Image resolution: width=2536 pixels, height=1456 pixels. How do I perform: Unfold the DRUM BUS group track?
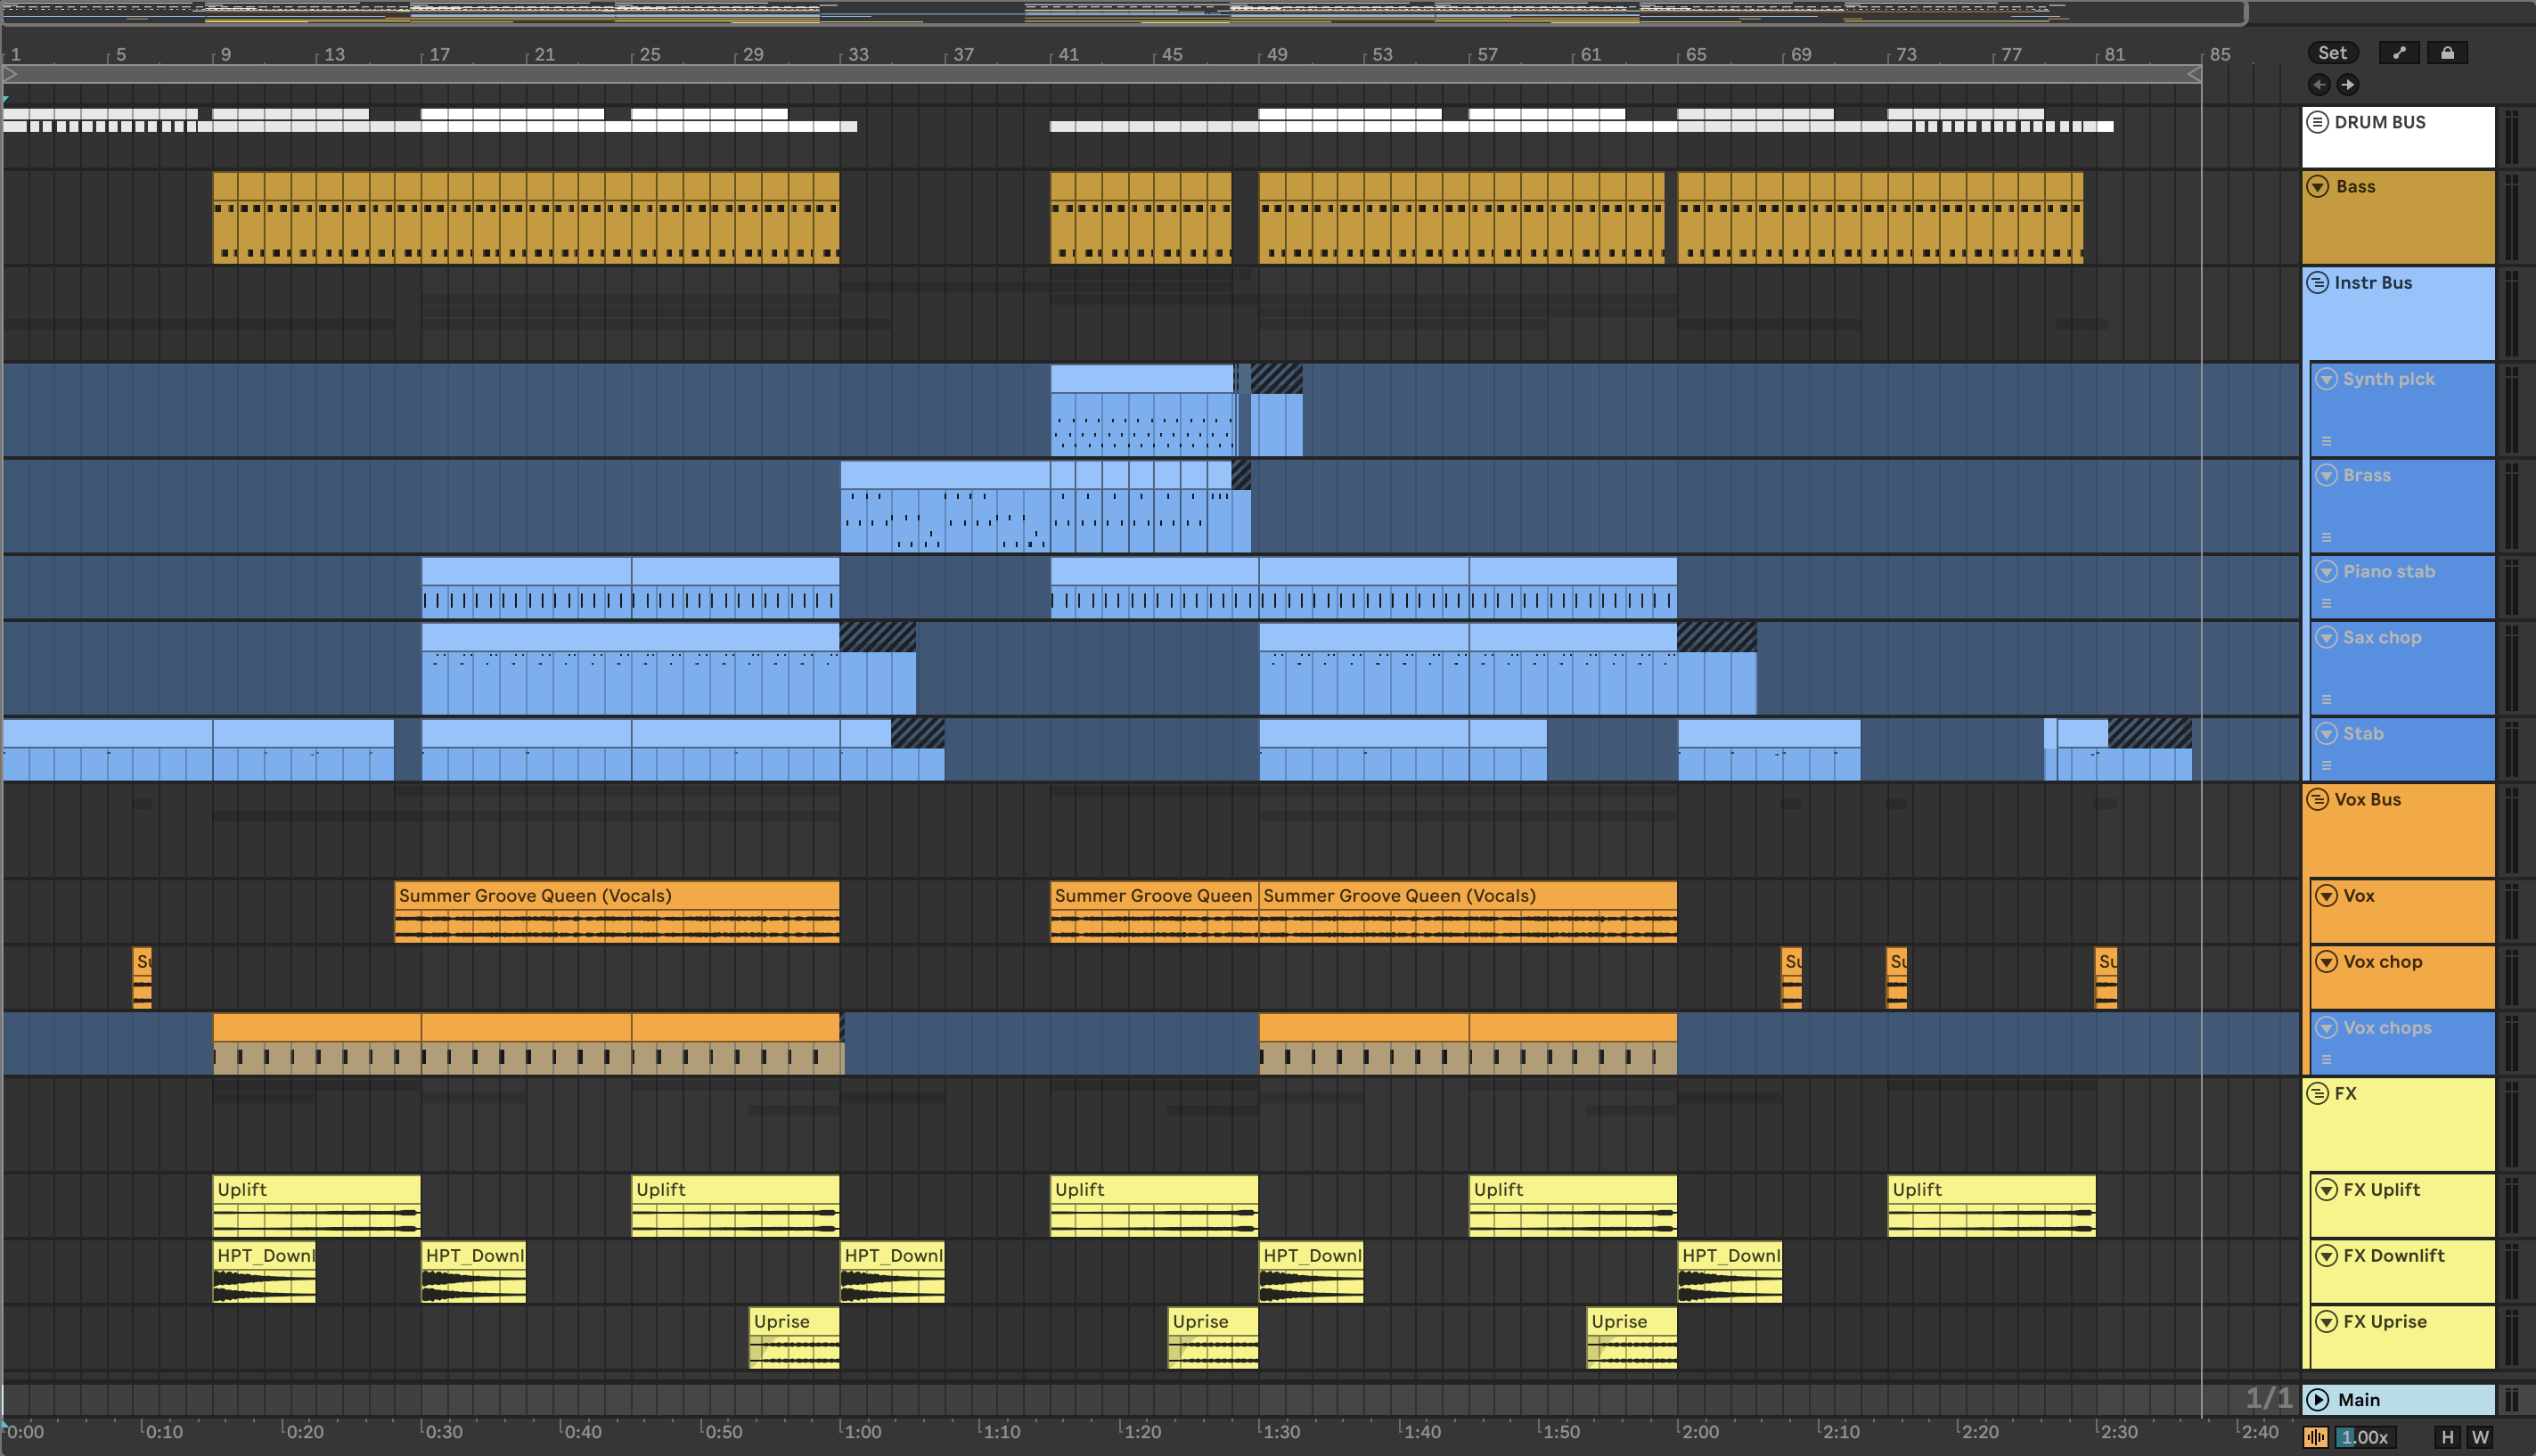[x=2317, y=122]
